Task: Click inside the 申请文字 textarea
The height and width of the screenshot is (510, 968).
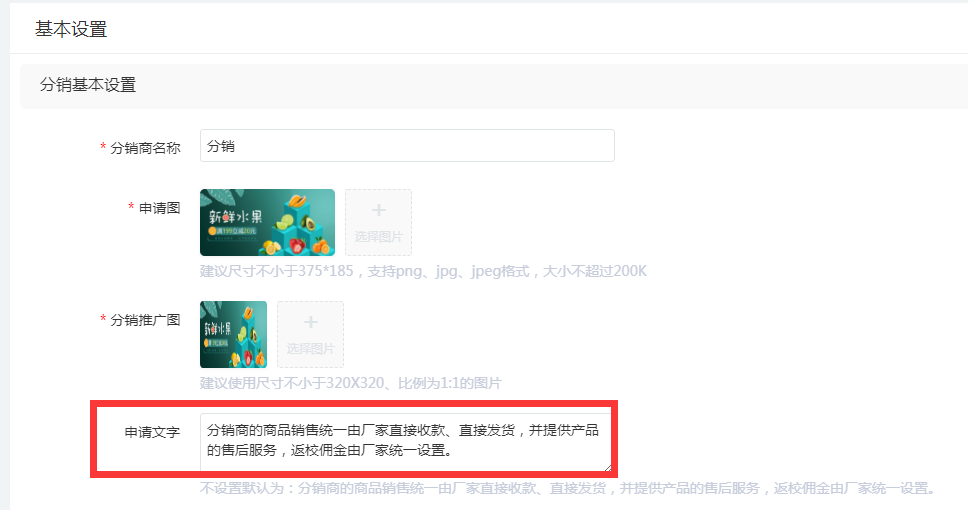Action: click(406, 442)
